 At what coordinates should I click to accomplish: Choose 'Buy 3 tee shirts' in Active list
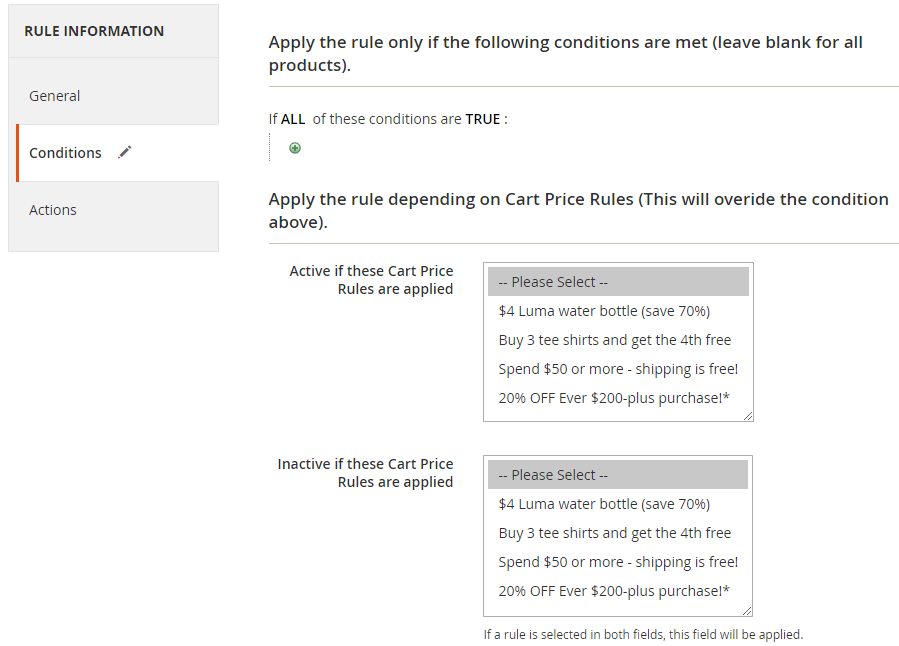[617, 340]
